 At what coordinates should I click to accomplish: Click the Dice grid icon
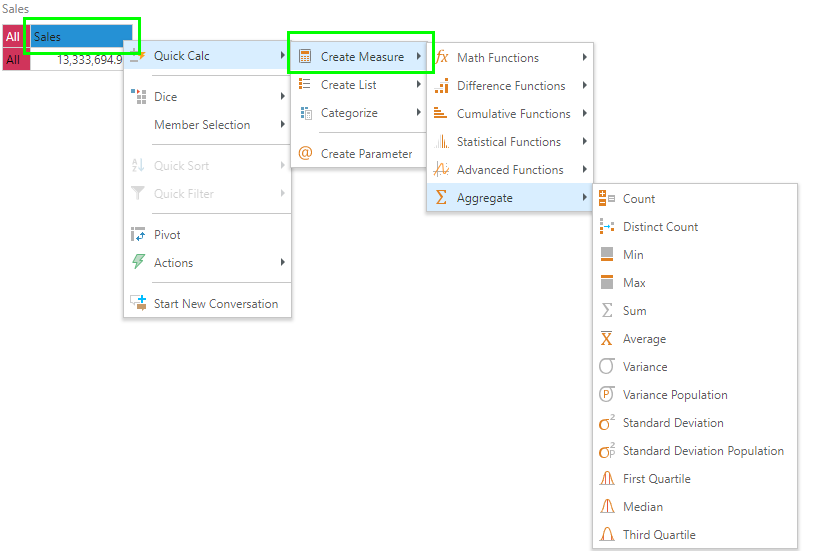[x=138, y=97]
